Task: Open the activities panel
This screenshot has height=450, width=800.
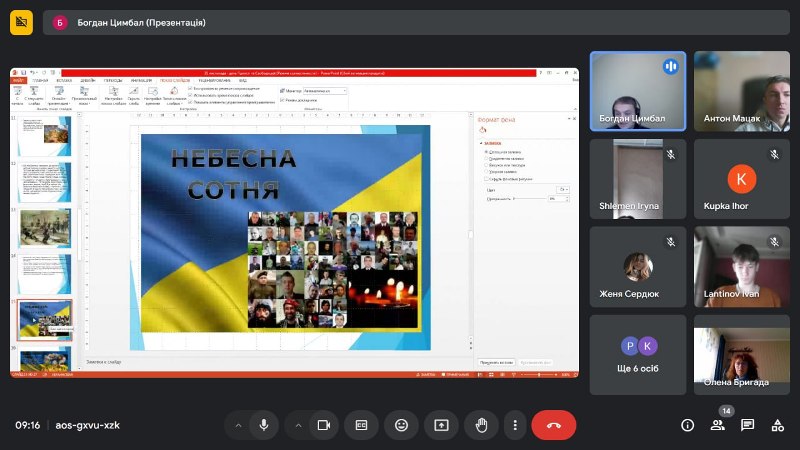Action: (x=777, y=425)
